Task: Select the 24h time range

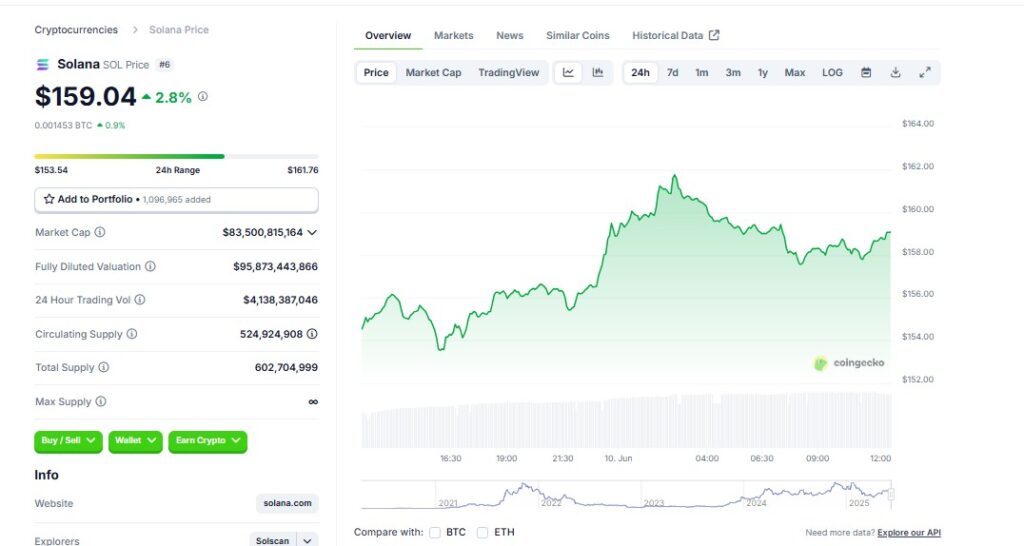Action: pyautogui.click(x=640, y=72)
